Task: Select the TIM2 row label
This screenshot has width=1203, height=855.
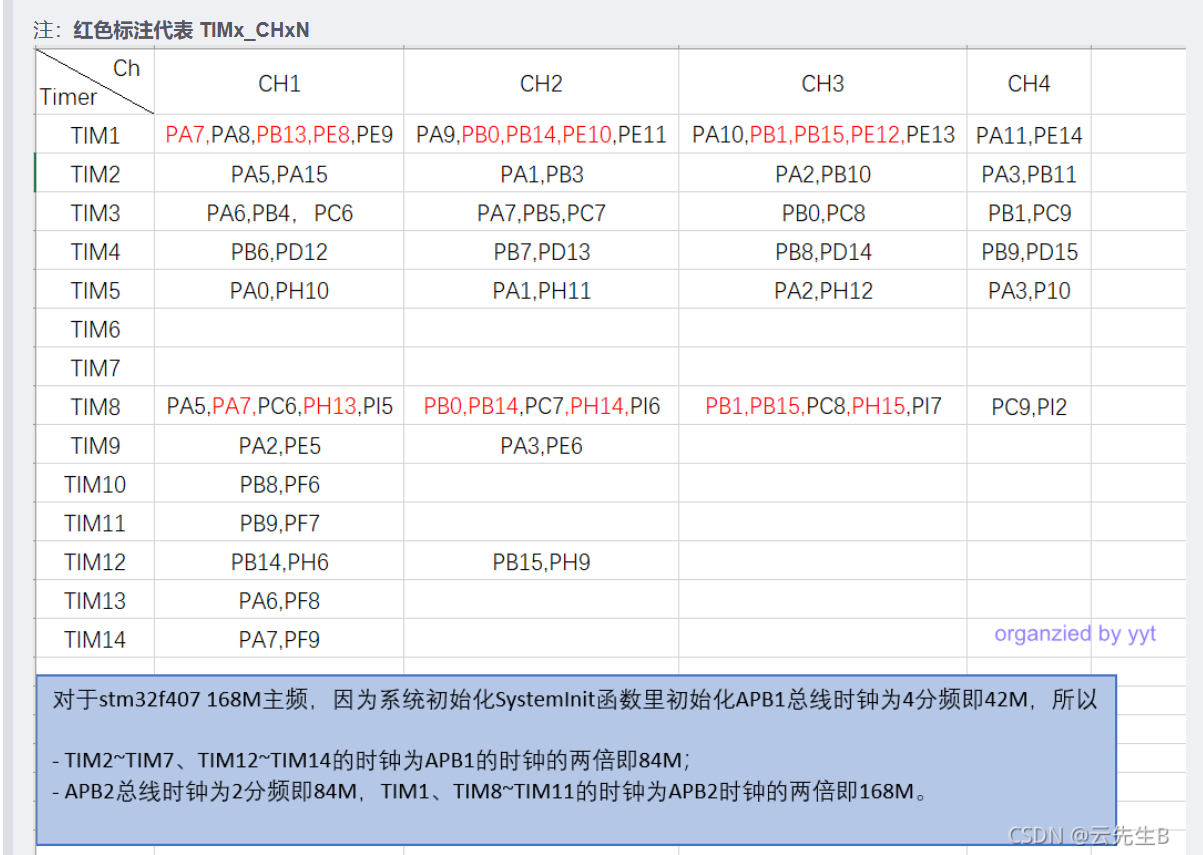Action: (x=95, y=174)
